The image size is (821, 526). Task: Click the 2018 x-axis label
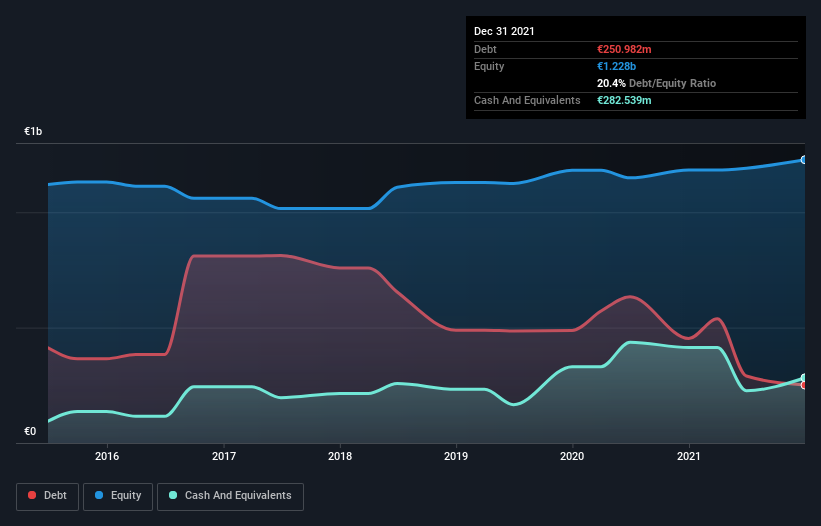pos(340,456)
